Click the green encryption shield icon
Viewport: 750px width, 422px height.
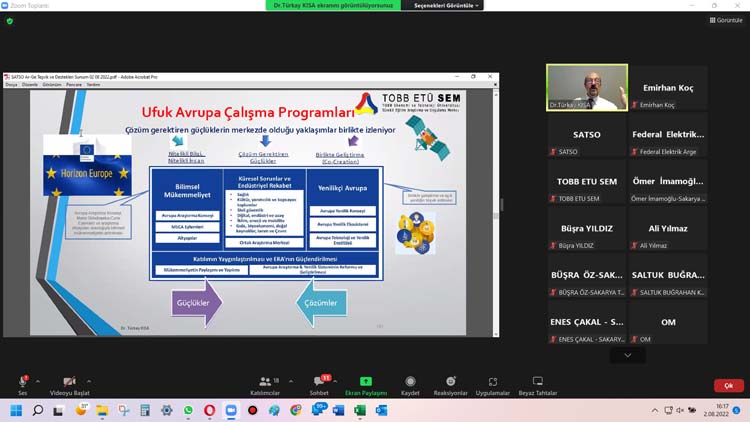(x=10, y=20)
